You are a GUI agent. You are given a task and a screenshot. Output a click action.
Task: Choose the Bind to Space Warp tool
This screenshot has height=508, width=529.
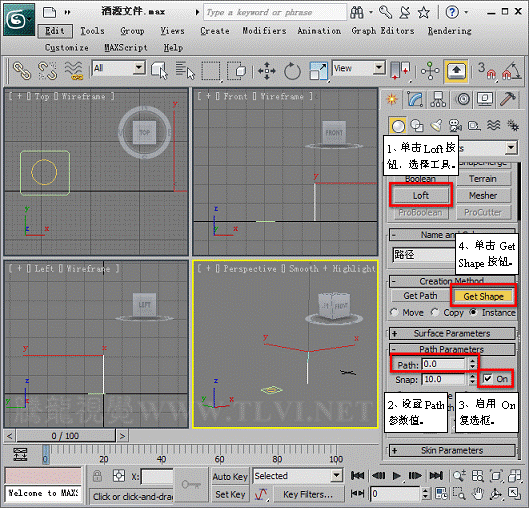[x=74, y=70]
